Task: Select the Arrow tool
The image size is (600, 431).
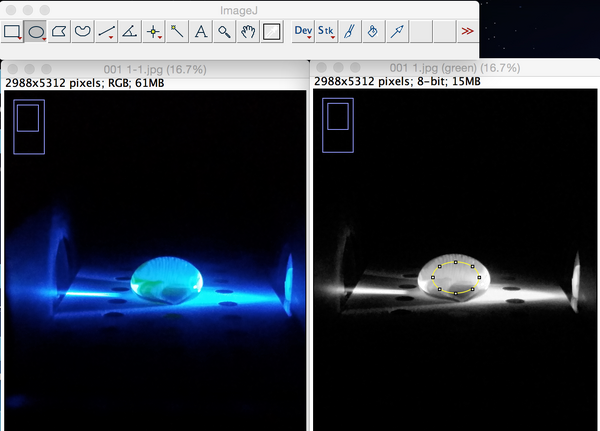Action: (x=397, y=32)
